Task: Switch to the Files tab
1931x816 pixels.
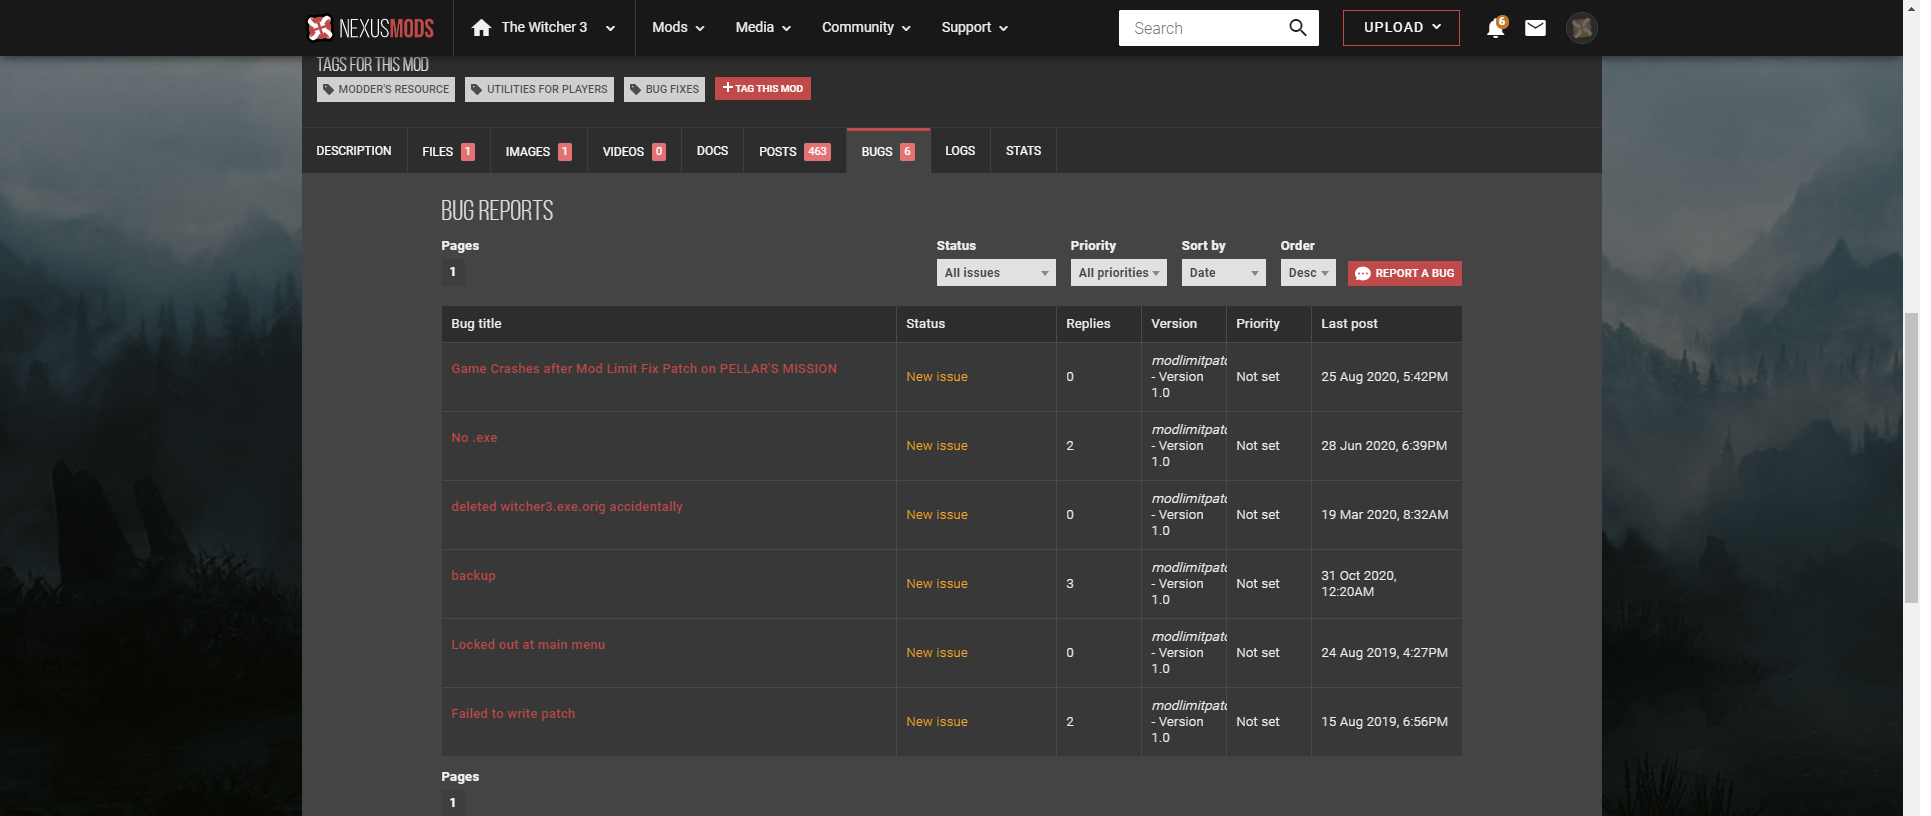Action: (448, 151)
